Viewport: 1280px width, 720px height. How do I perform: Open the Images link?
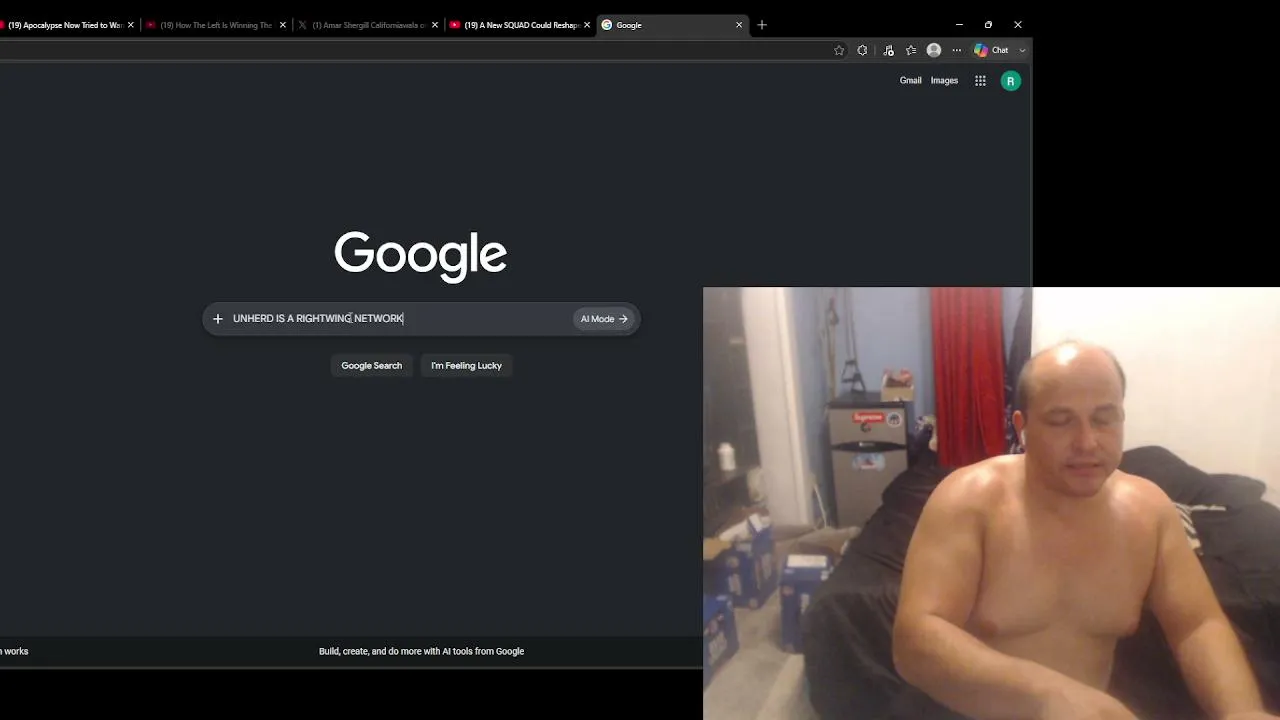[944, 81]
